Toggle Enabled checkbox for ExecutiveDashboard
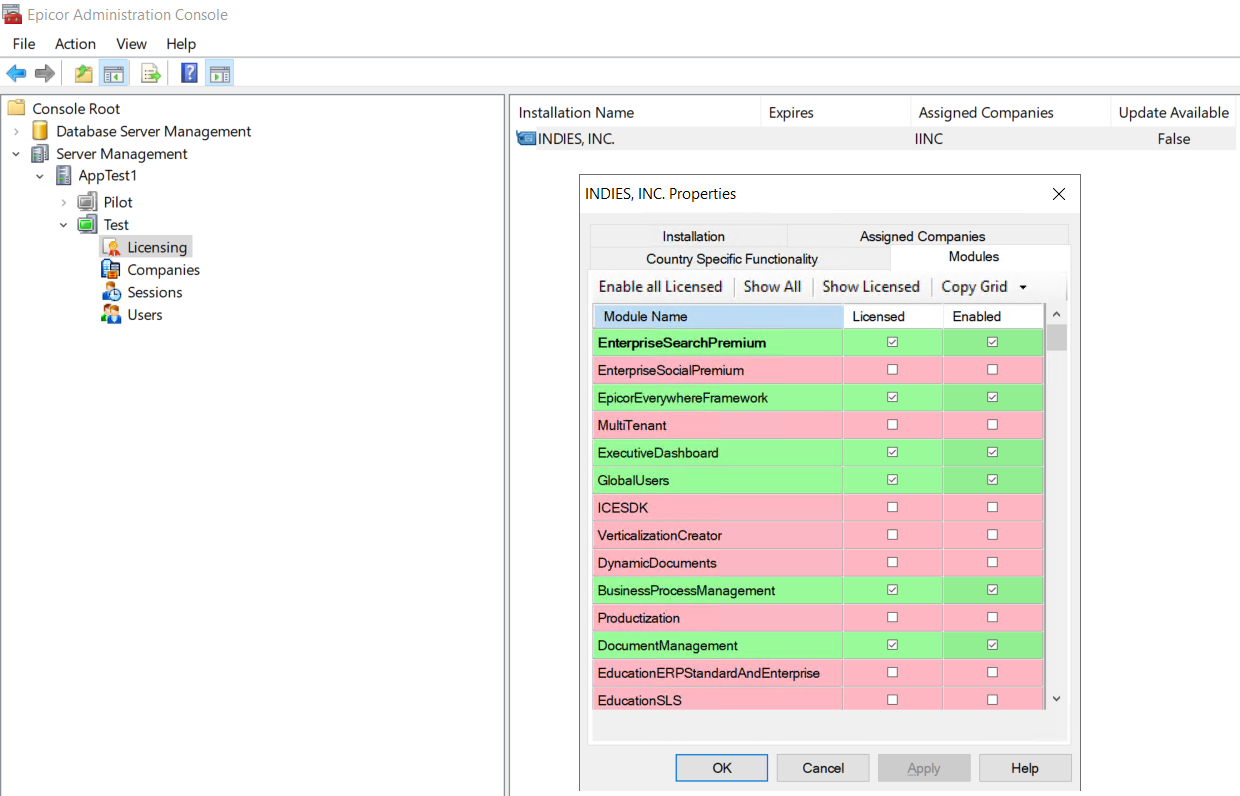1240x796 pixels. tap(992, 452)
